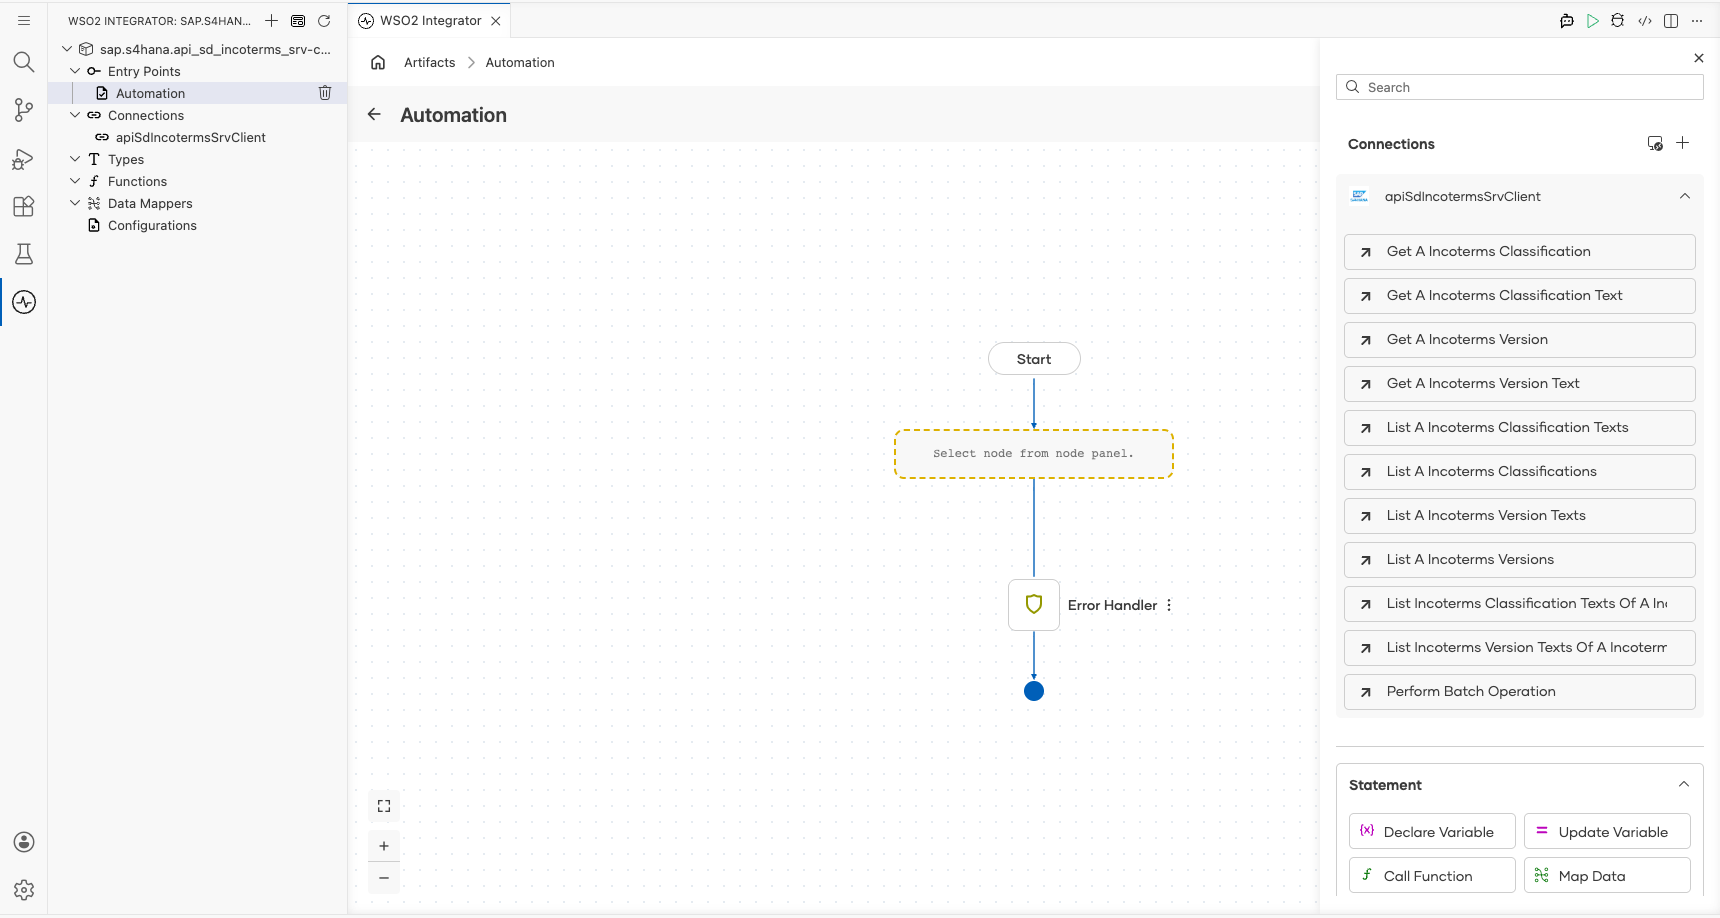Add Perform Batch Operation action
The height and width of the screenshot is (918, 1720).
click(1520, 692)
